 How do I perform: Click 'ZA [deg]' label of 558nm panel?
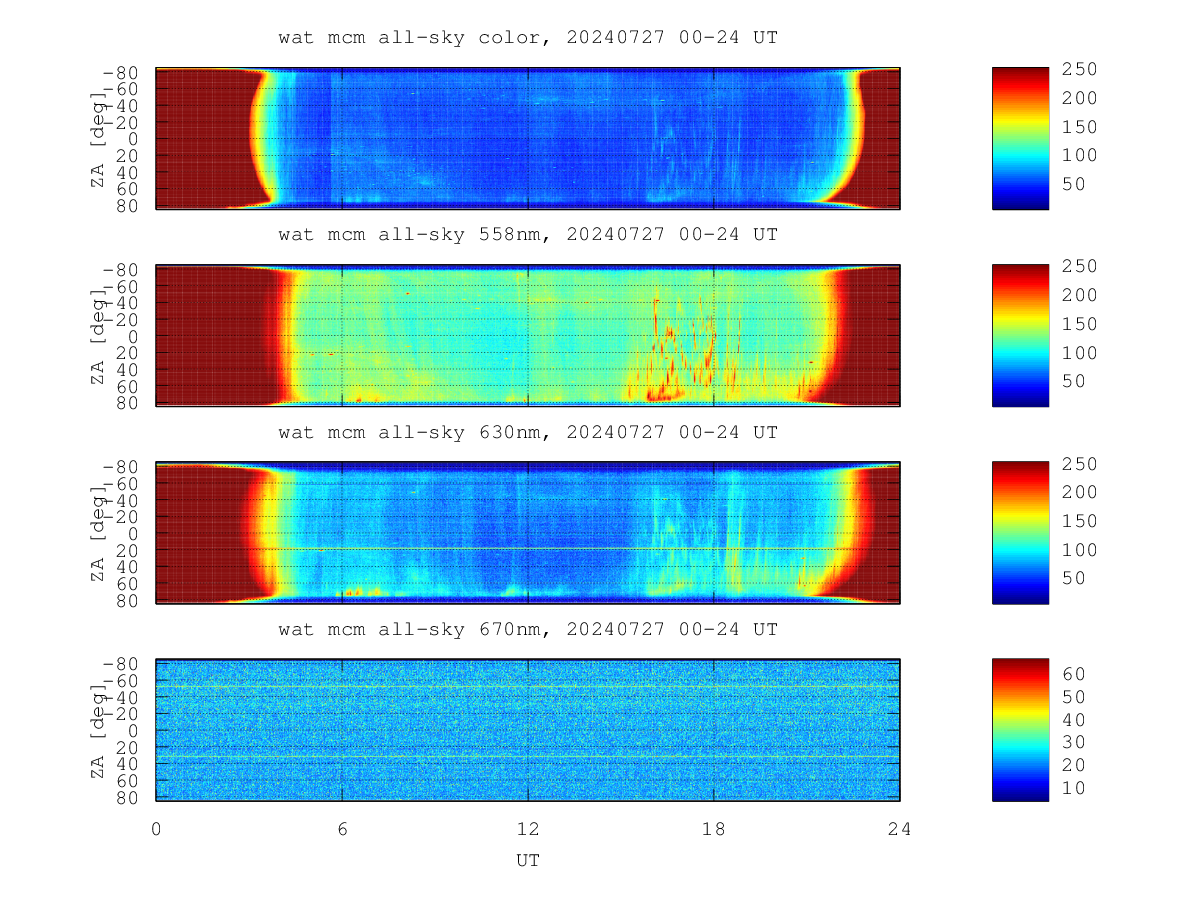click(x=97, y=337)
